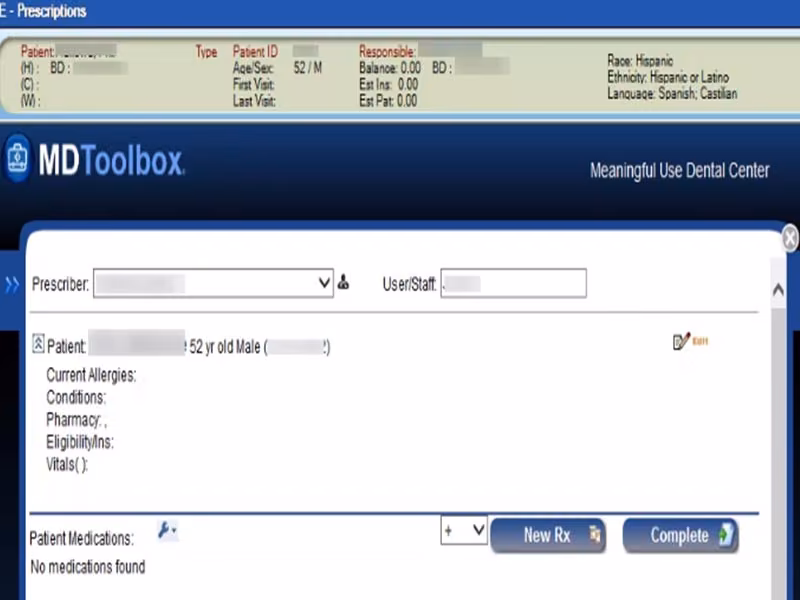The height and width of the screenshot is (600, 800).
Task: Expand the side panel with double chevron
Action: (12, 285)
